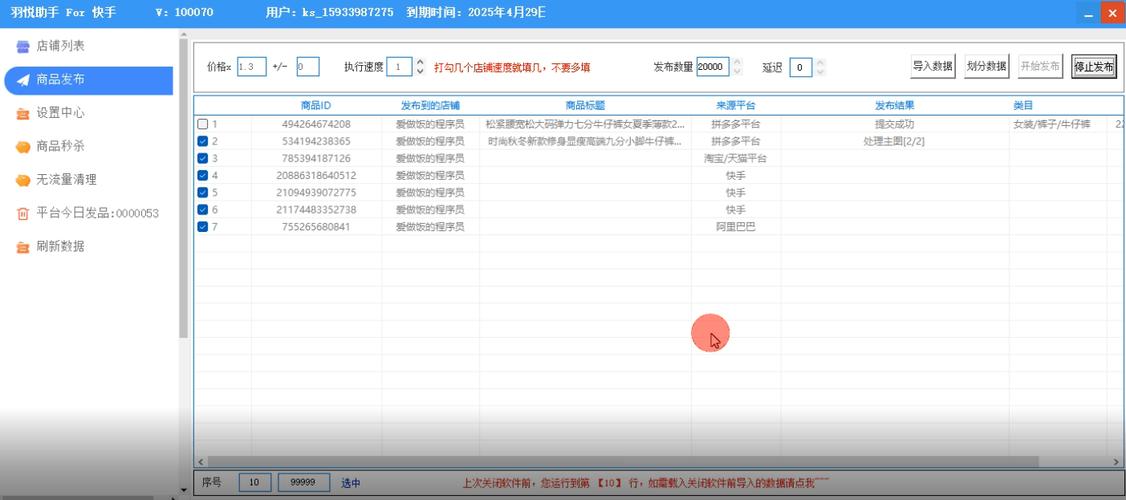Sort by the 商品ID column header
This screenshot has width=1126, height=500.
pyautogui.click(x=315, y=105)
